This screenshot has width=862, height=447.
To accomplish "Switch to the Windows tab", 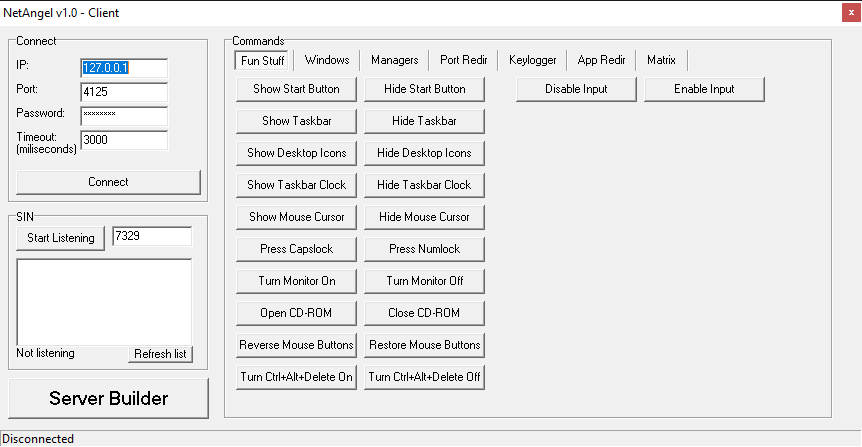I will (x=327, y=60).
